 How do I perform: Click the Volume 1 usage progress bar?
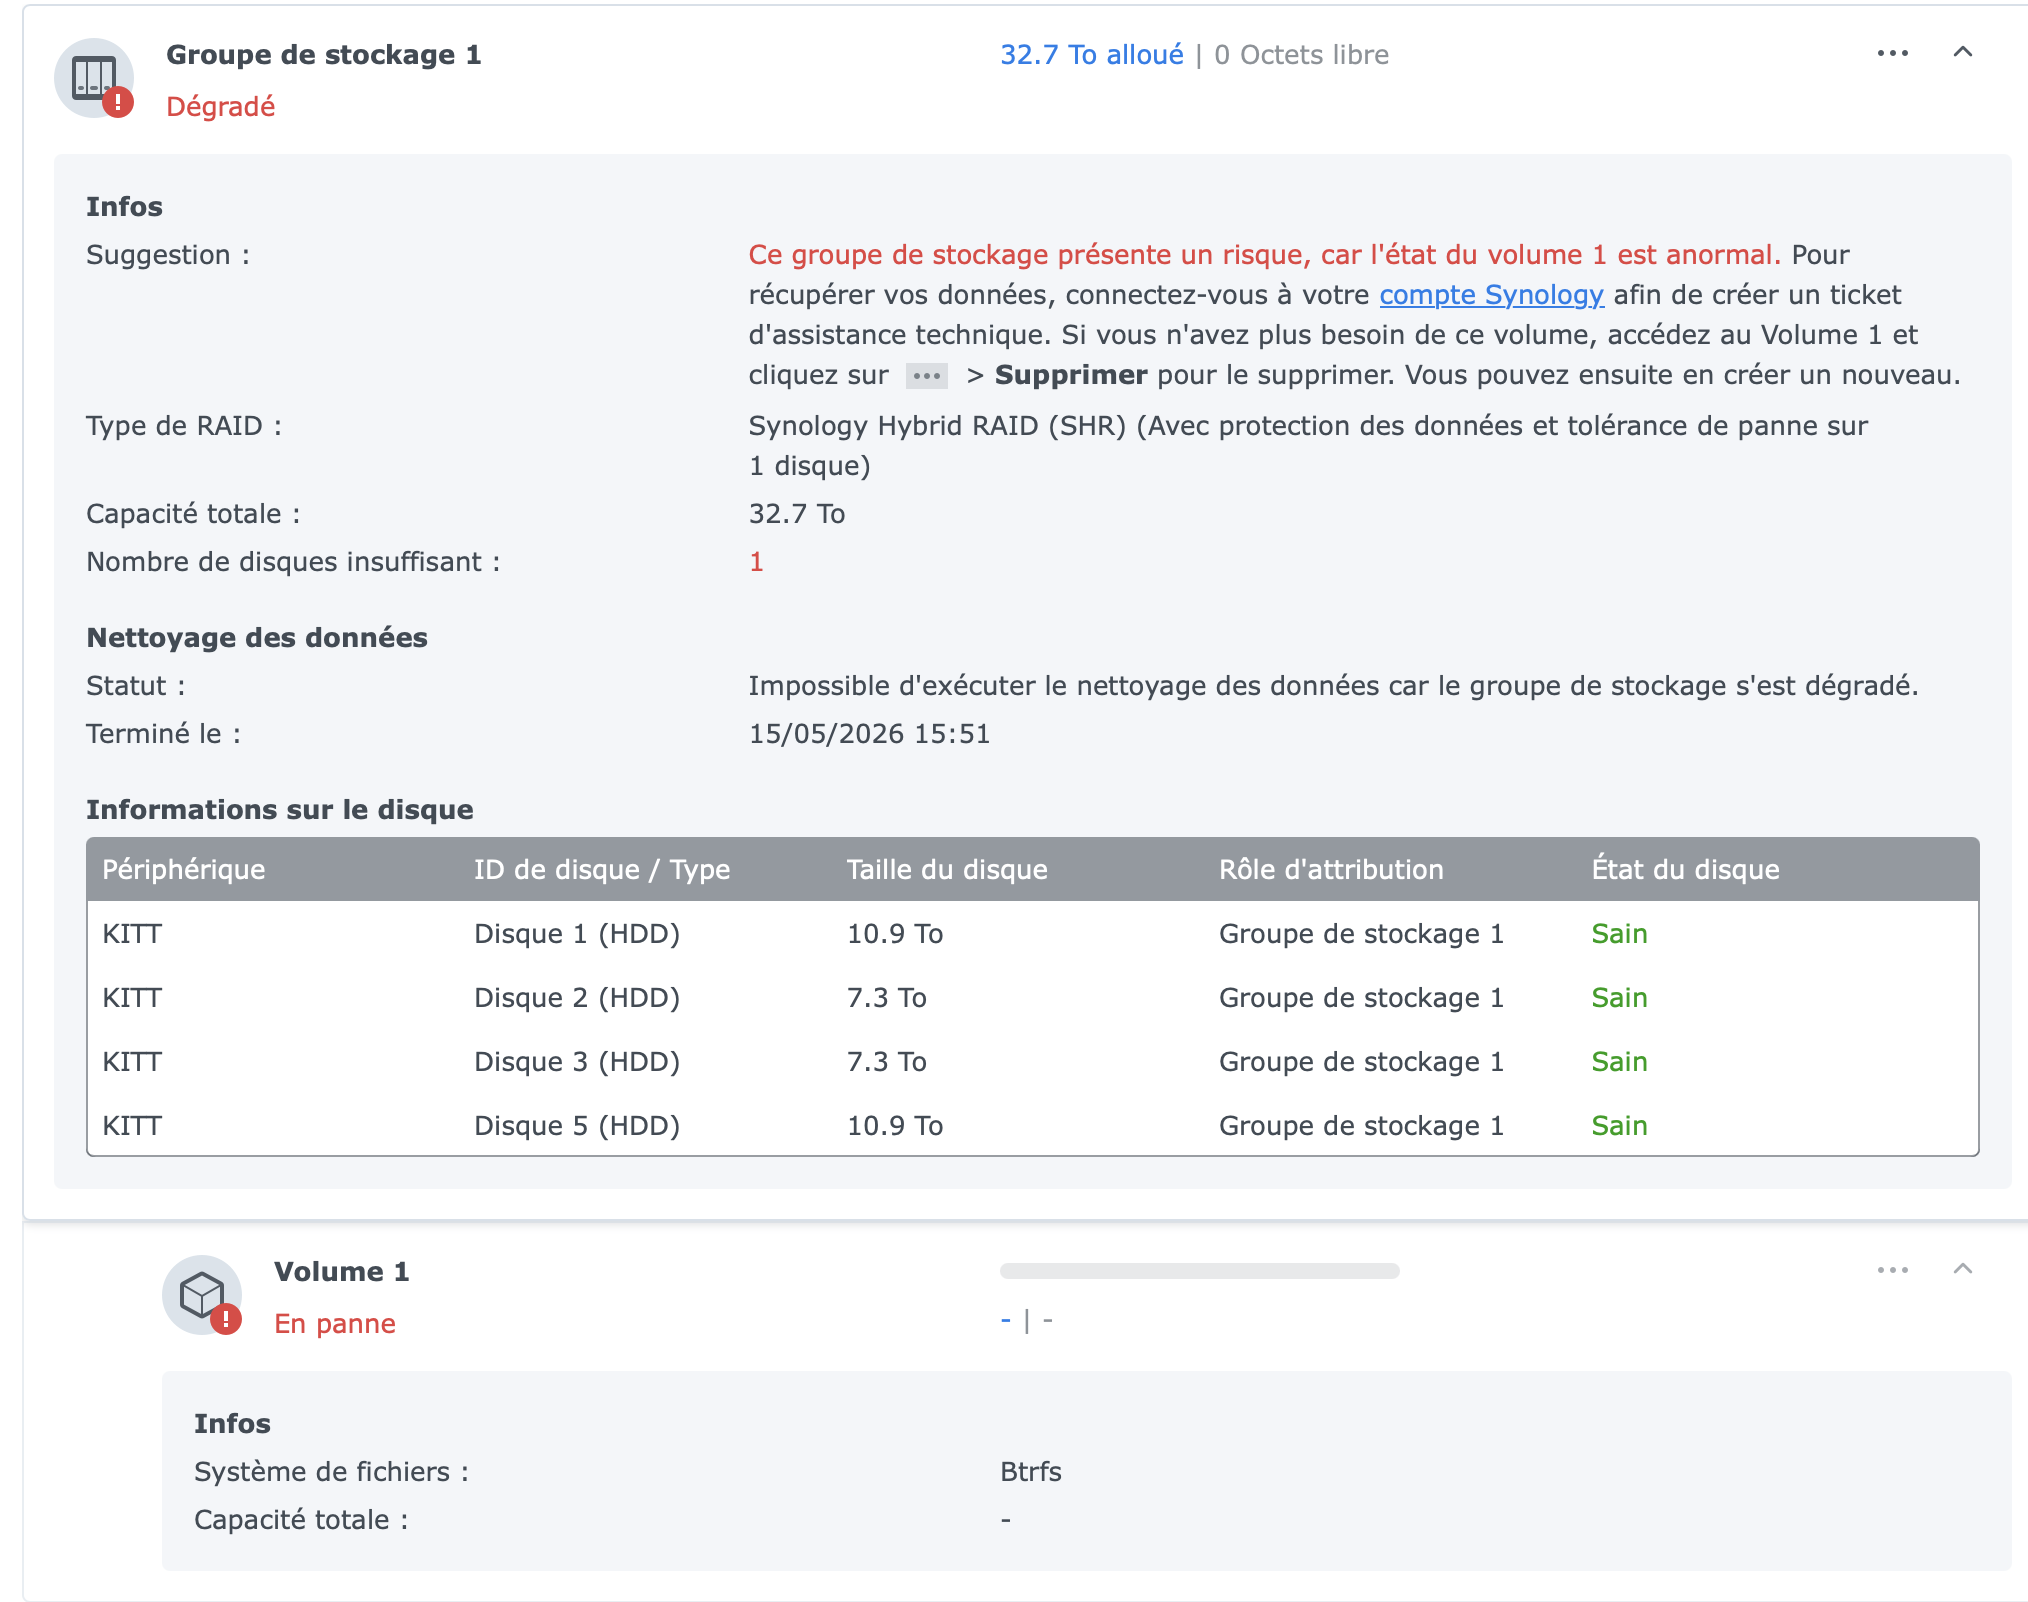(x=1199, y=1271)
